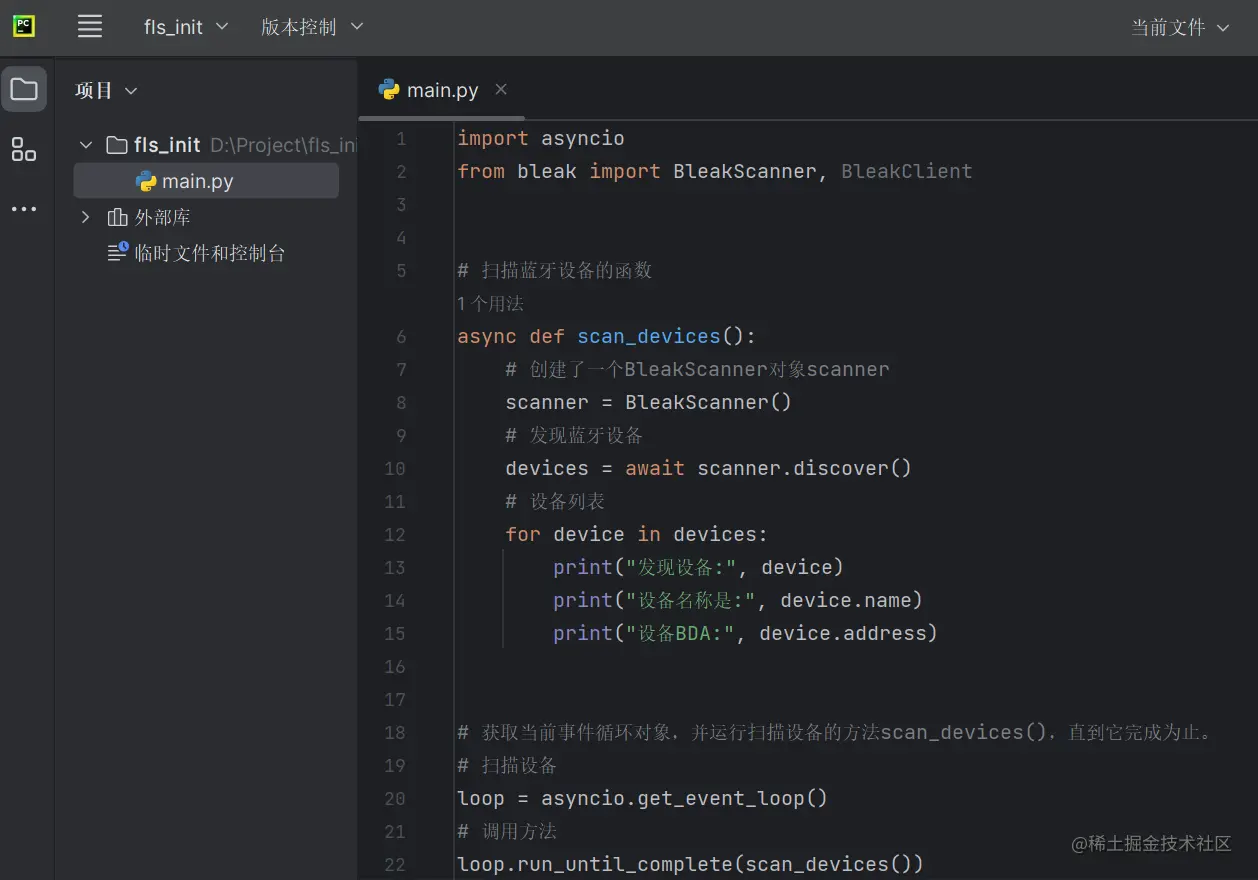Click 'scanner = BleakScanner()' line
1258x880 pixels.
pyautogui.click(x=648, y=402)
